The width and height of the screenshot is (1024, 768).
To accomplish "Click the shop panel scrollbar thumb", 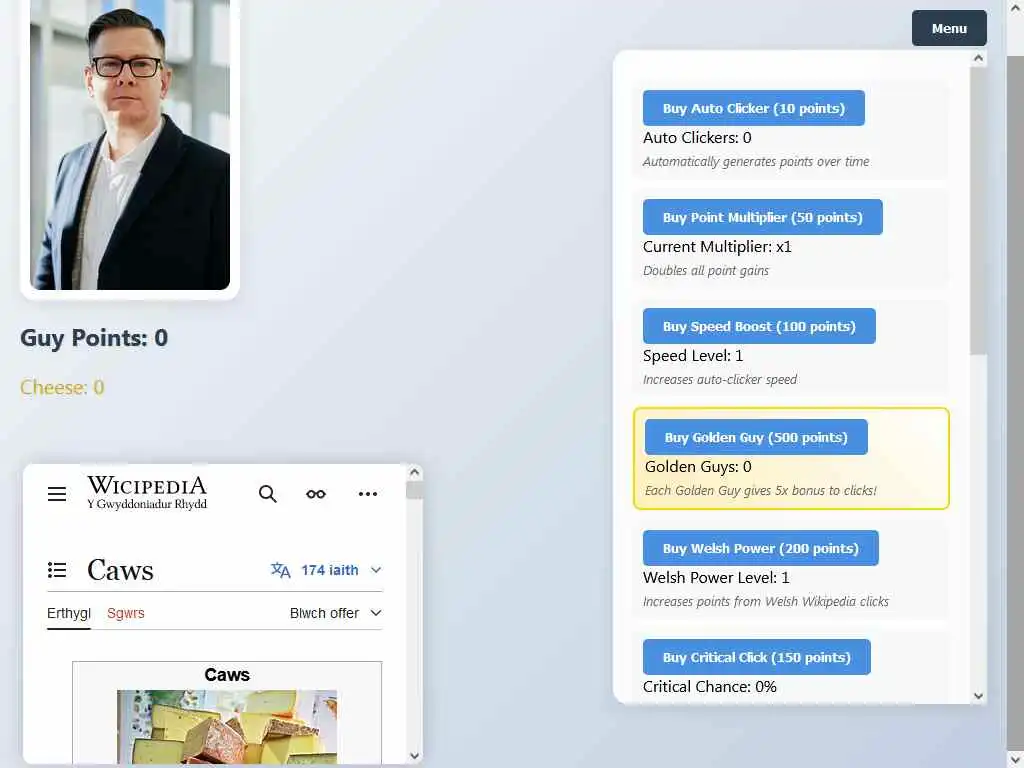I will [x=978, y=210].
